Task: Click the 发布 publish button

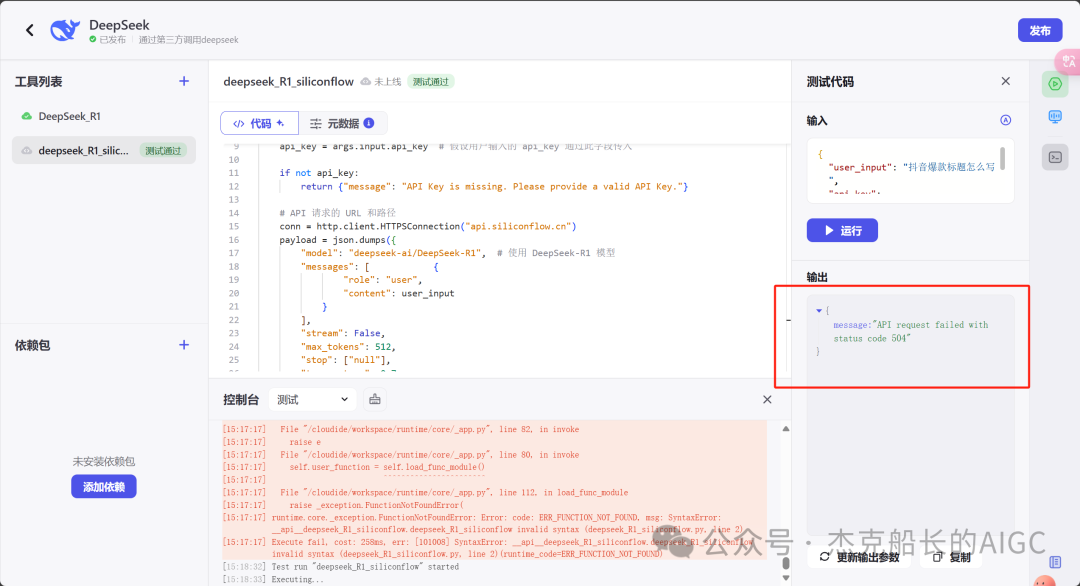Action: coord(1039,30)
